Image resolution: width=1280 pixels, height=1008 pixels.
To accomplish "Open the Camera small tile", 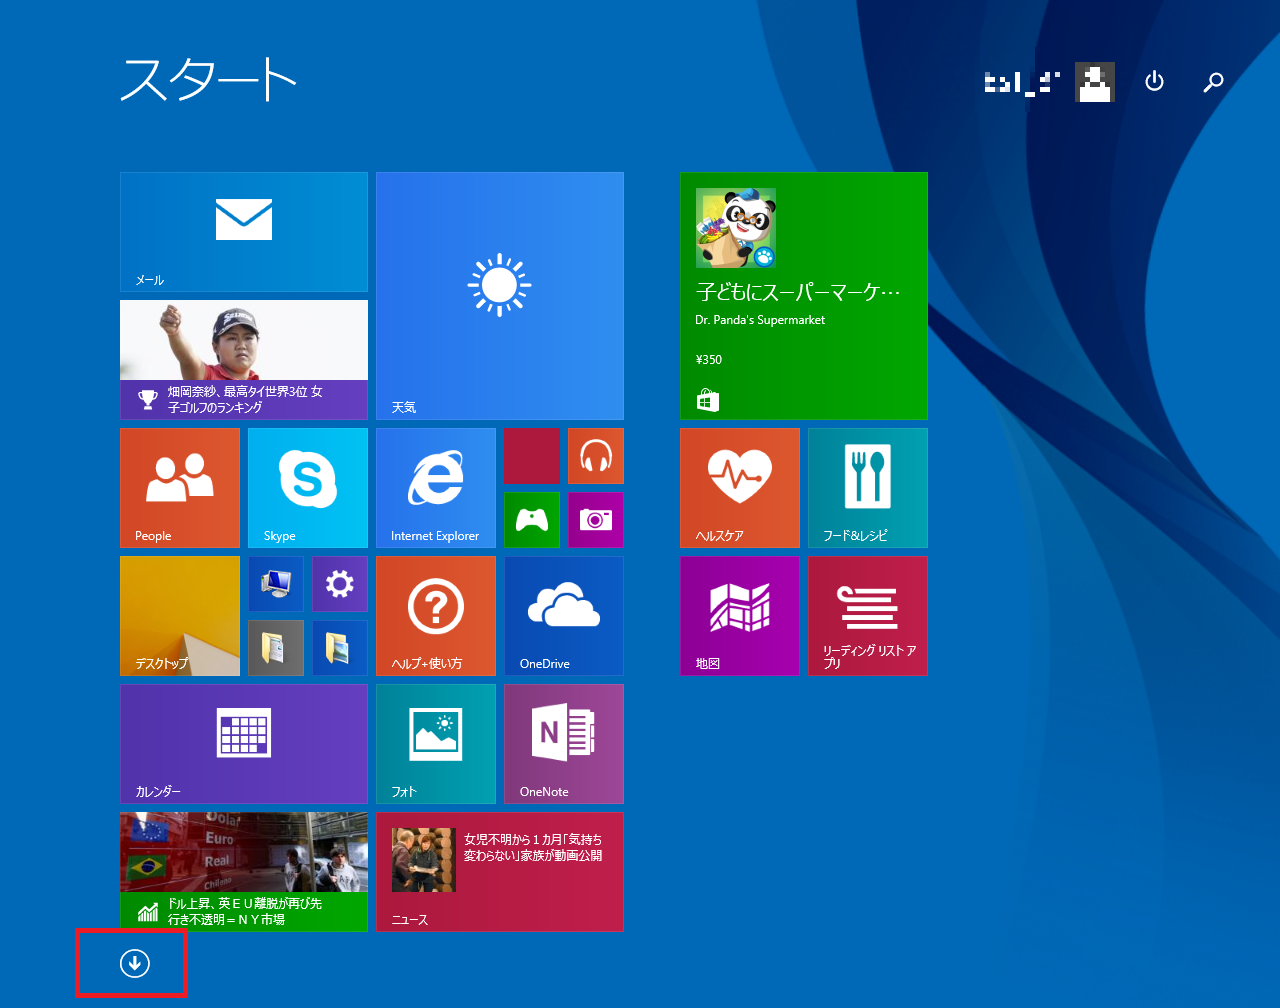I will [x=596, y=520].
